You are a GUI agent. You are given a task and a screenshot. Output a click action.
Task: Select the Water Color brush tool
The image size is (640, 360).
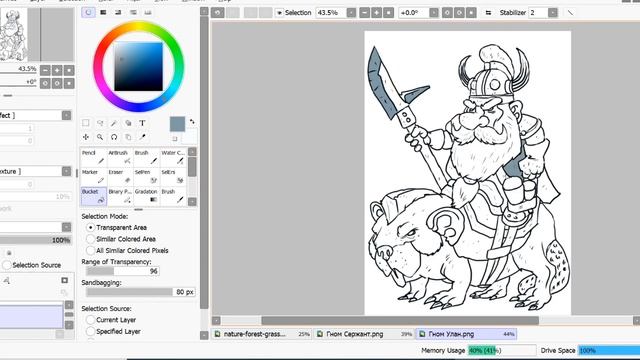click(173, 157)
